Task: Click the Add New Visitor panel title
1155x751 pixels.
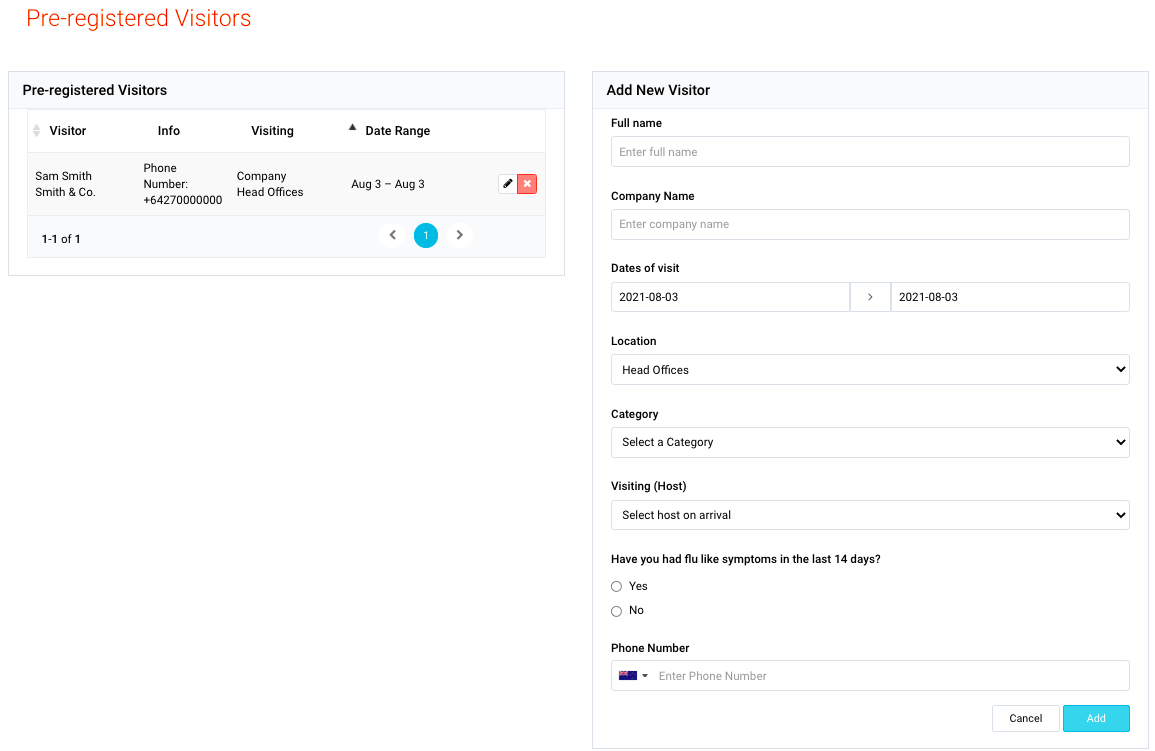Action: point(658,90)
